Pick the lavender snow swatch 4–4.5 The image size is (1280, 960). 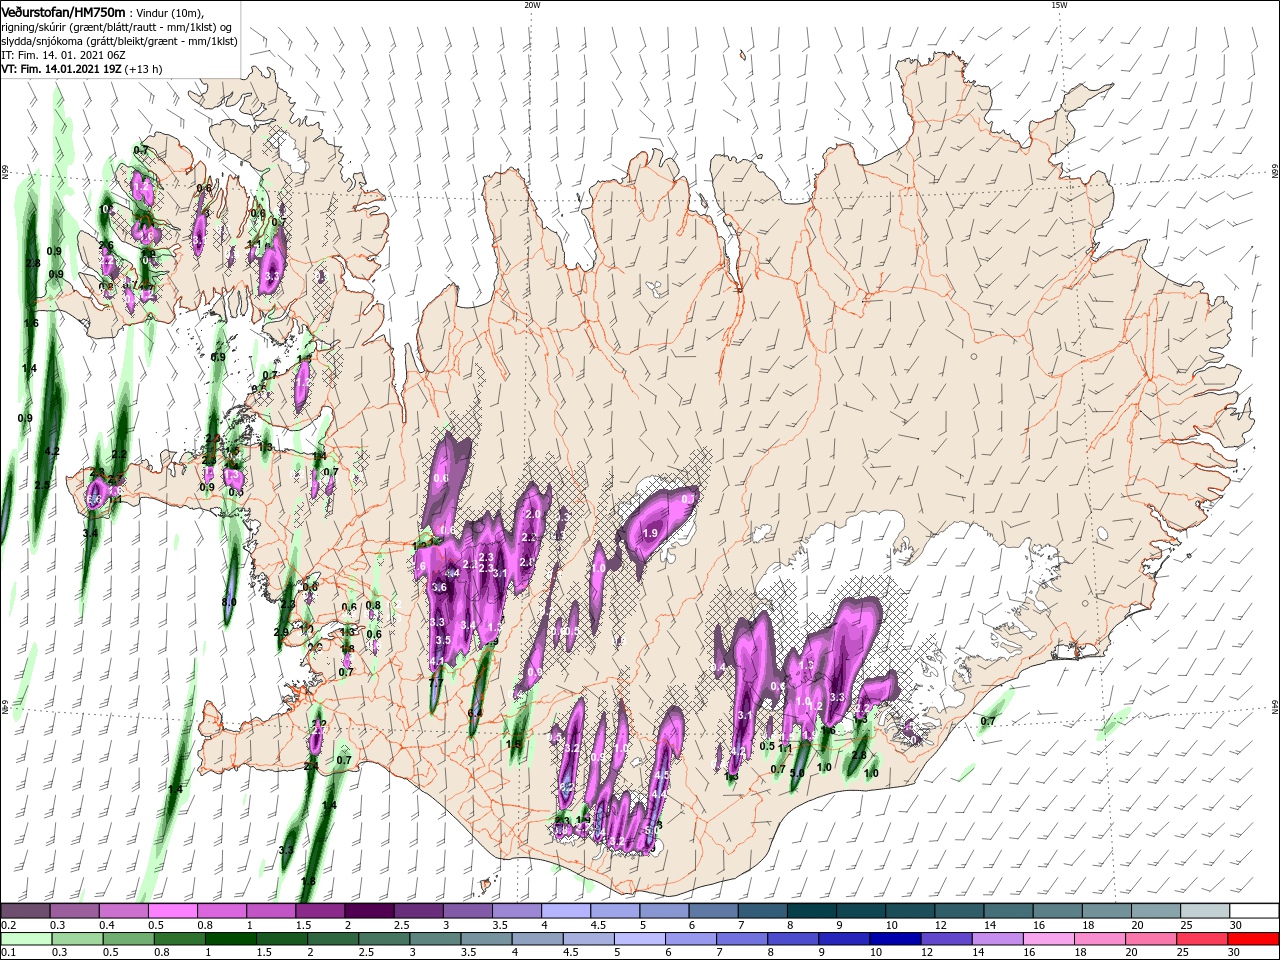566,911
